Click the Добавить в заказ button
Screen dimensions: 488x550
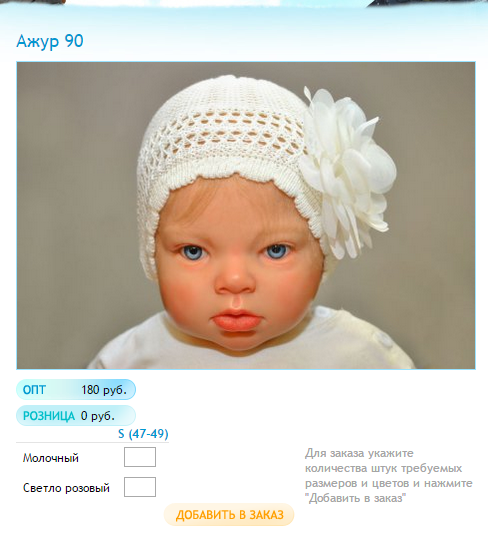coord(229,515)
